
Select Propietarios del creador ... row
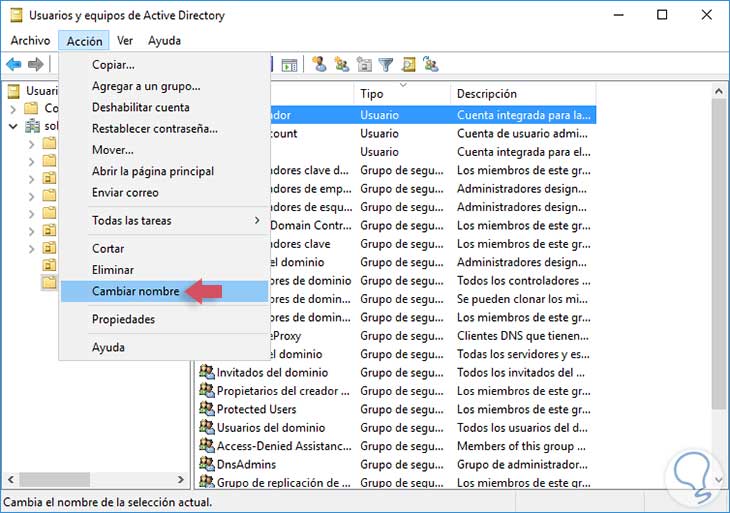click(x=397, y=391)
